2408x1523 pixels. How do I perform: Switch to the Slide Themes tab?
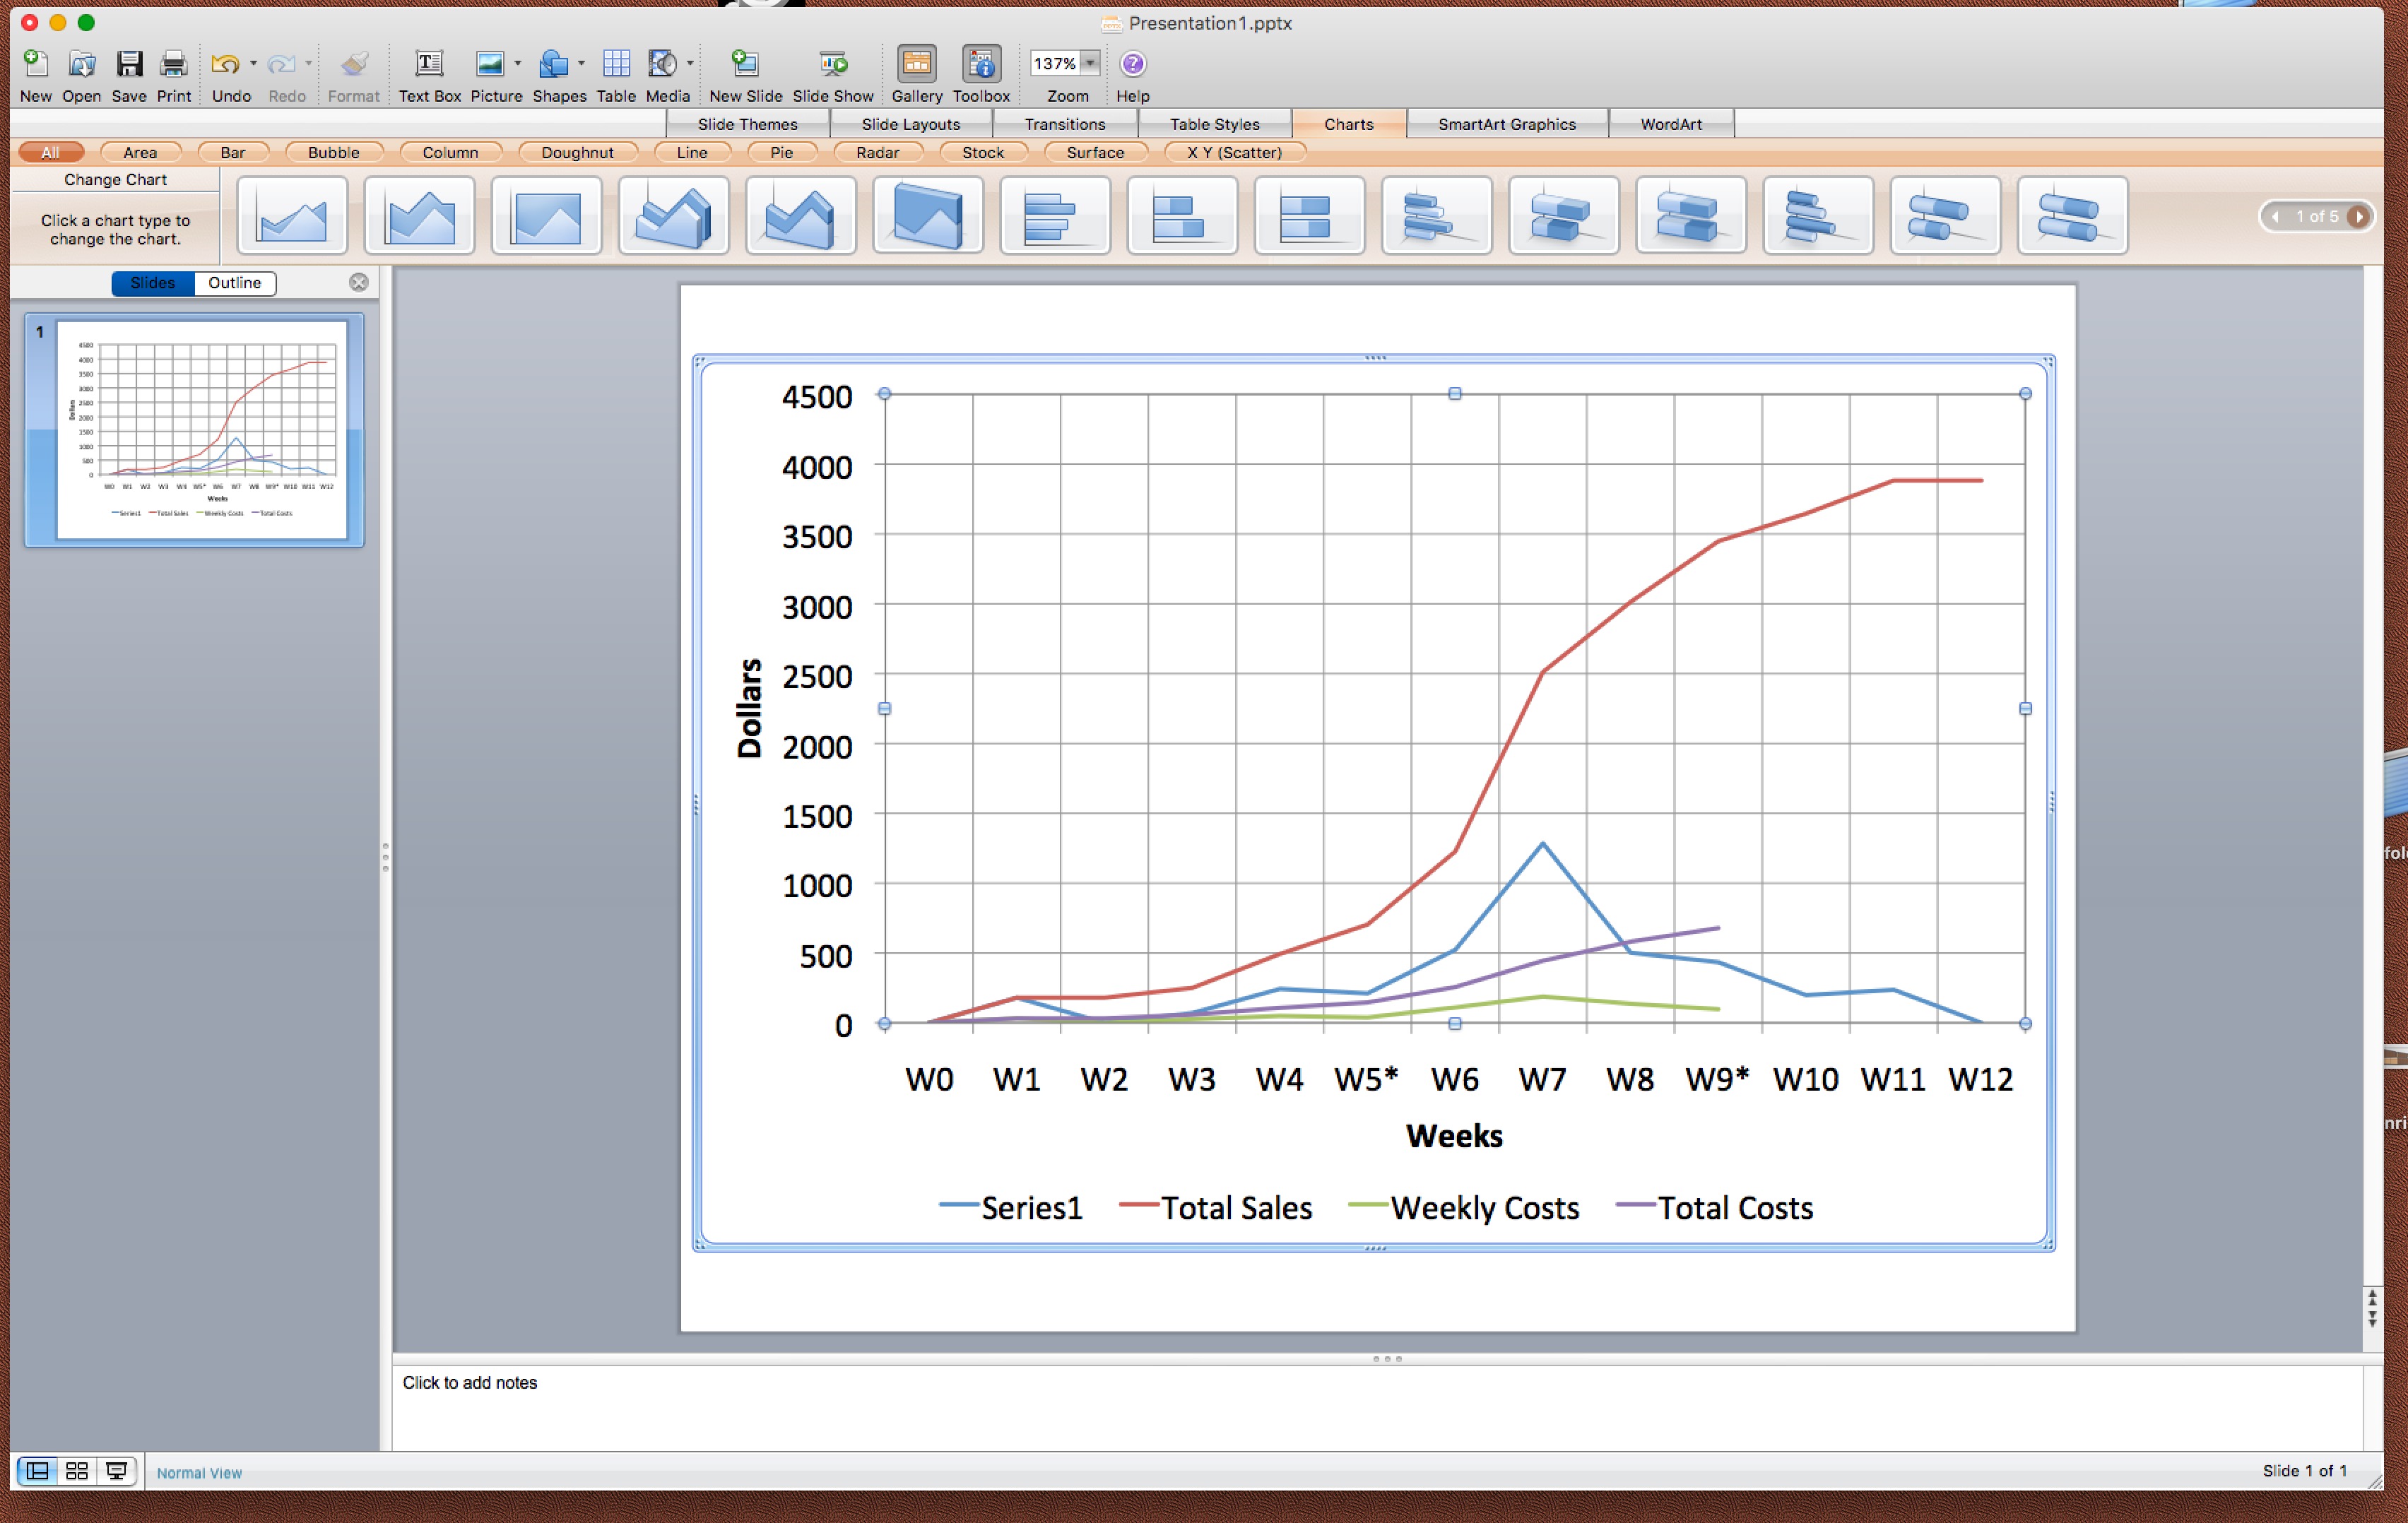747,124
